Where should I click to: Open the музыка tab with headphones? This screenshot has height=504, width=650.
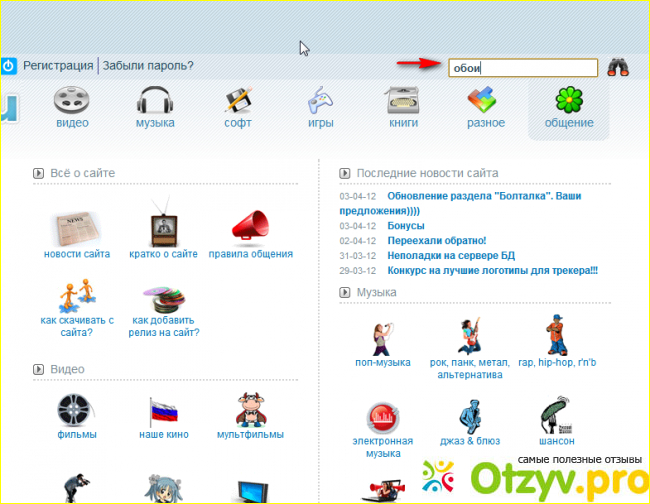[x=155, y=107]
